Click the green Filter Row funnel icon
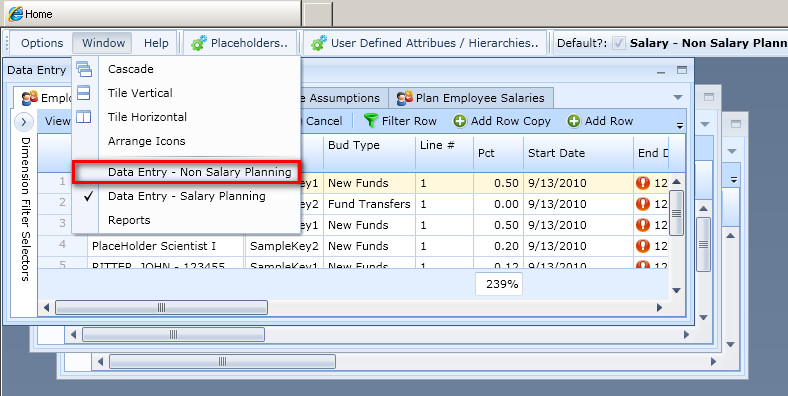The width and height of the screenshot is (788, 396). coord(371,121)
